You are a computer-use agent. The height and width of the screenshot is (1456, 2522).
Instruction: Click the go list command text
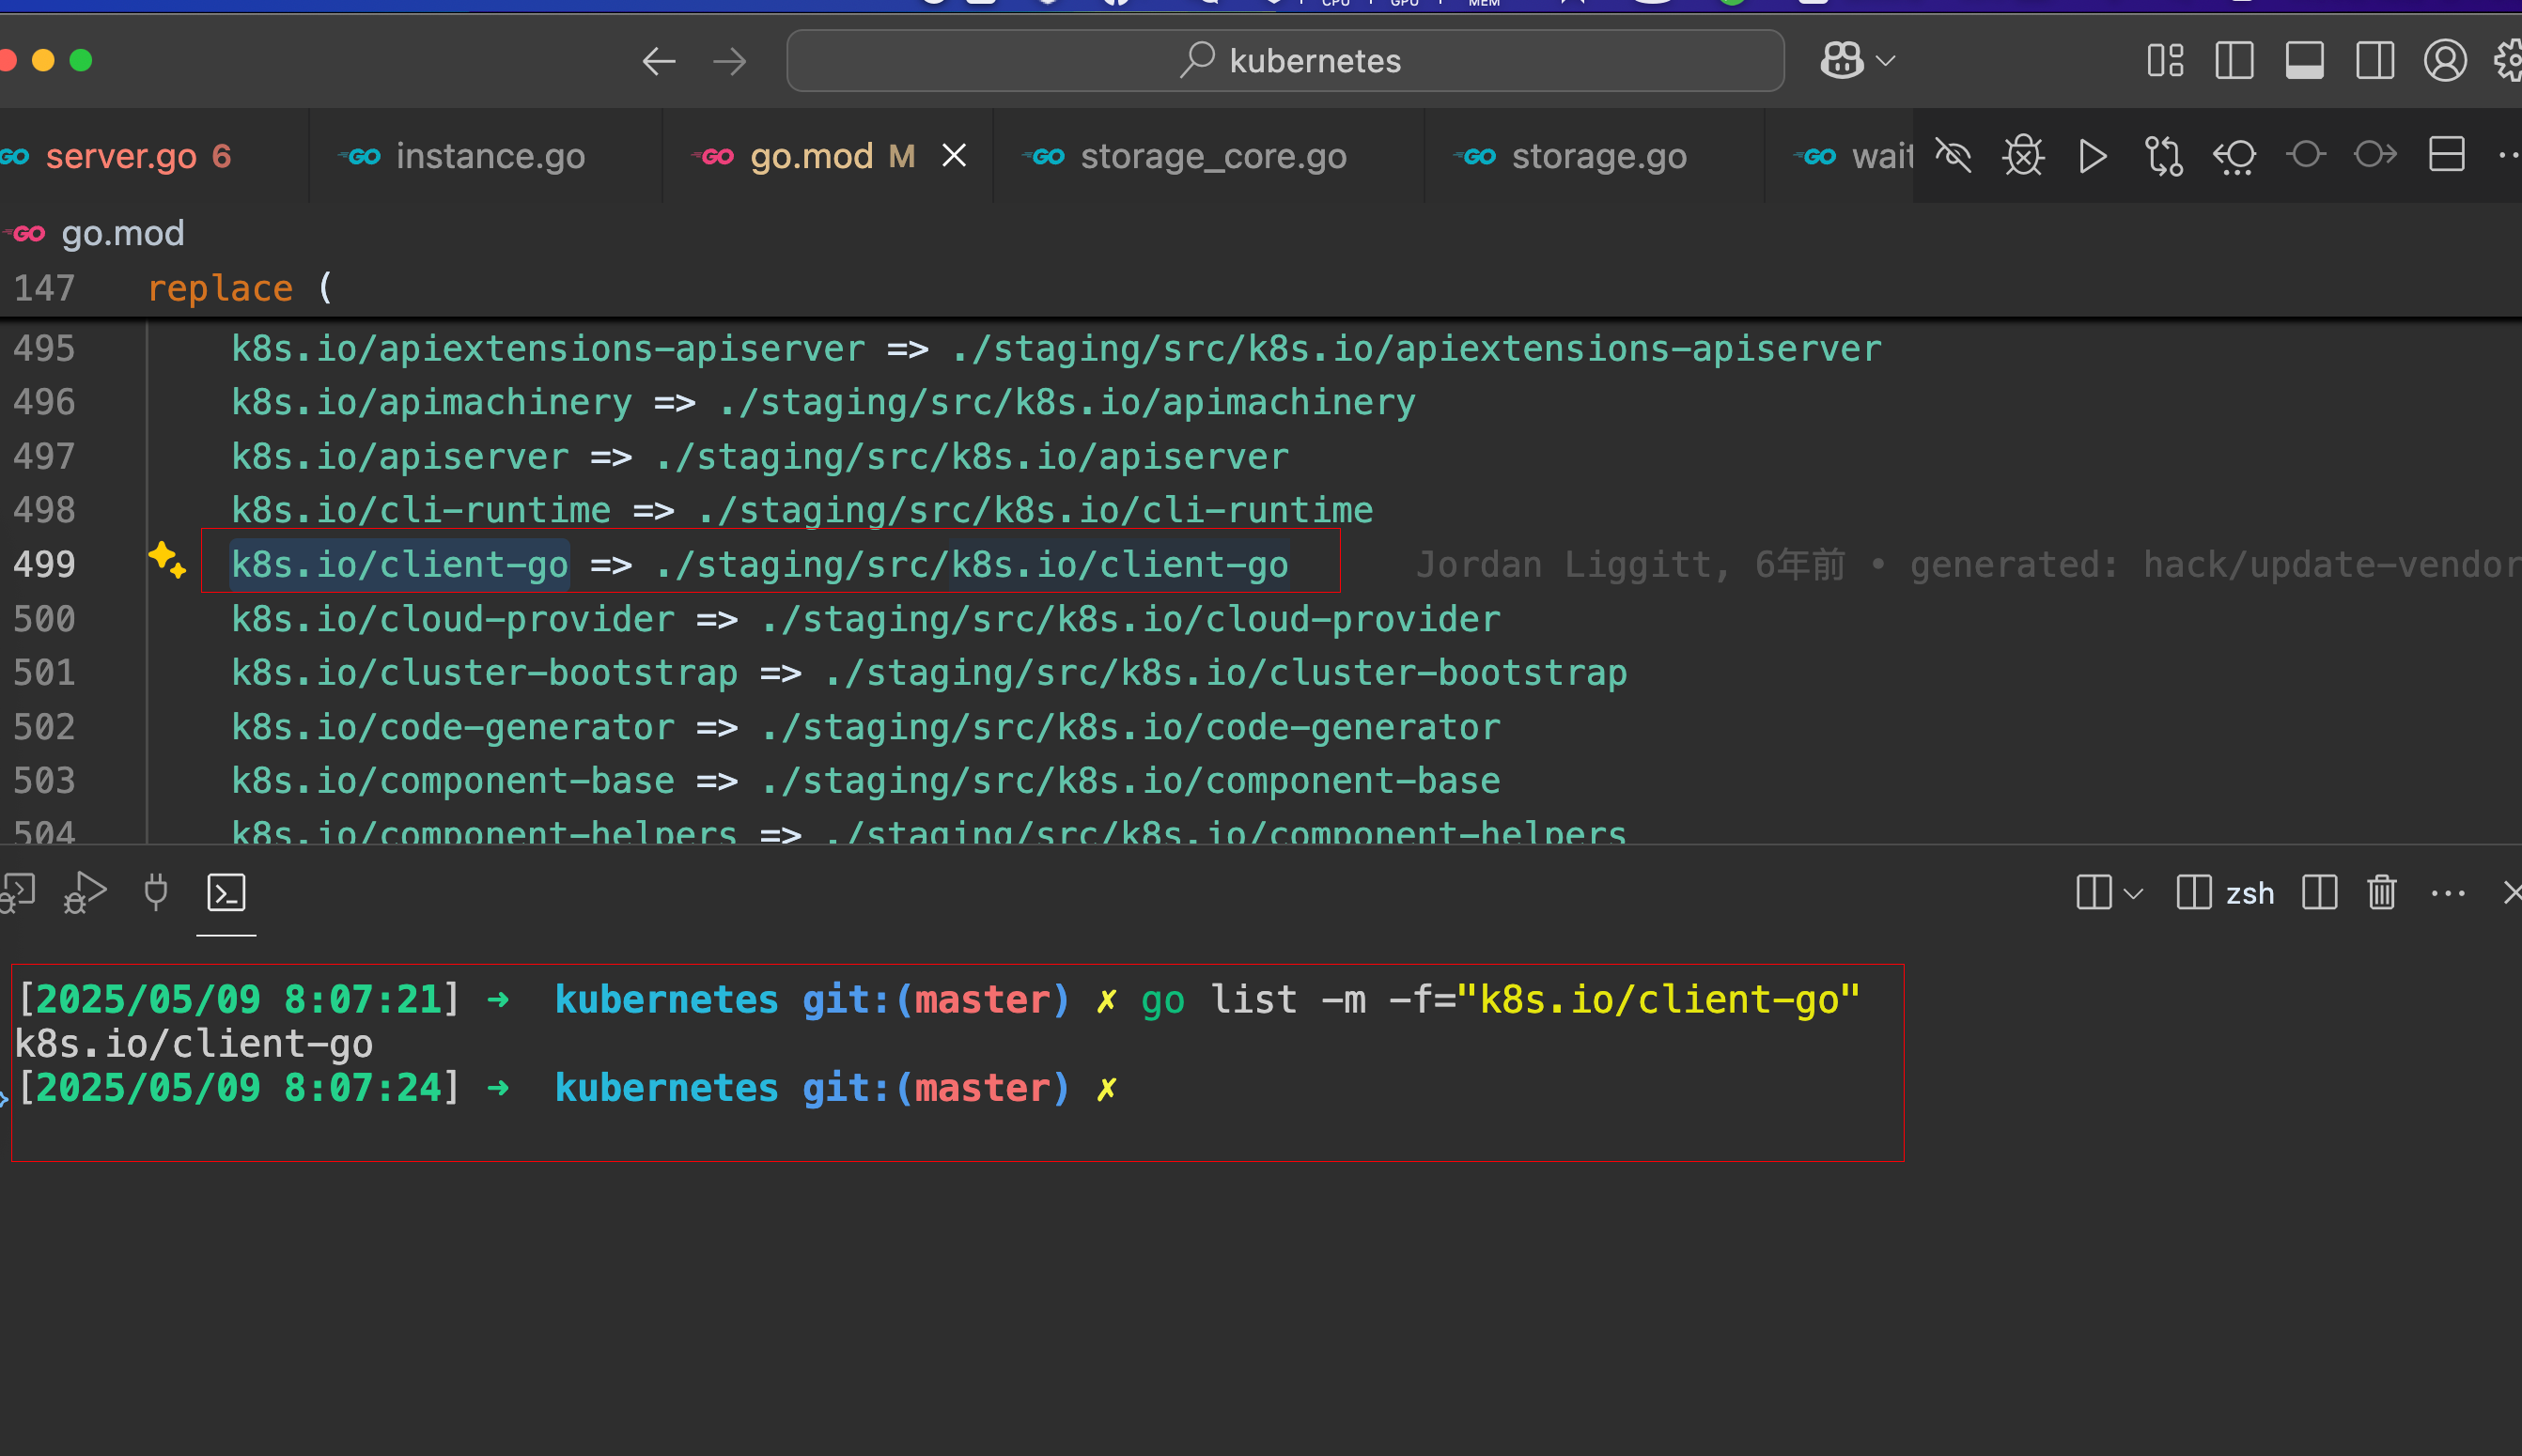[x=1500, y=999]
